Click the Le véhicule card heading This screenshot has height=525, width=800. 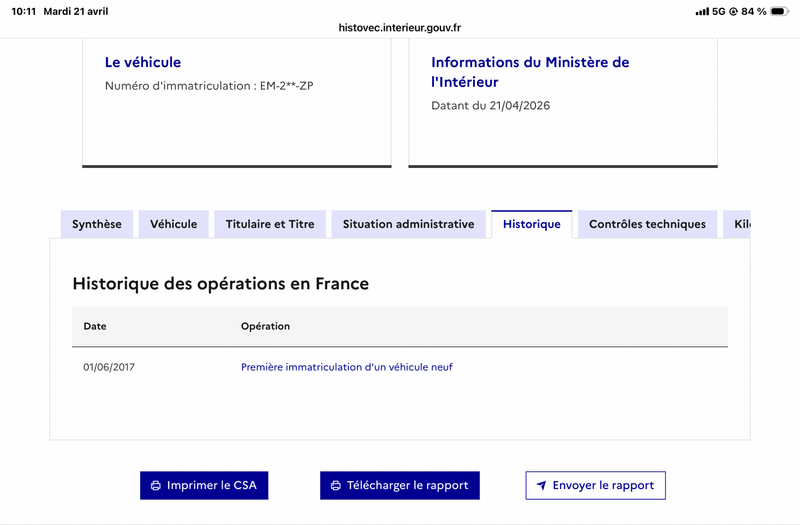[x=143, y=62]
